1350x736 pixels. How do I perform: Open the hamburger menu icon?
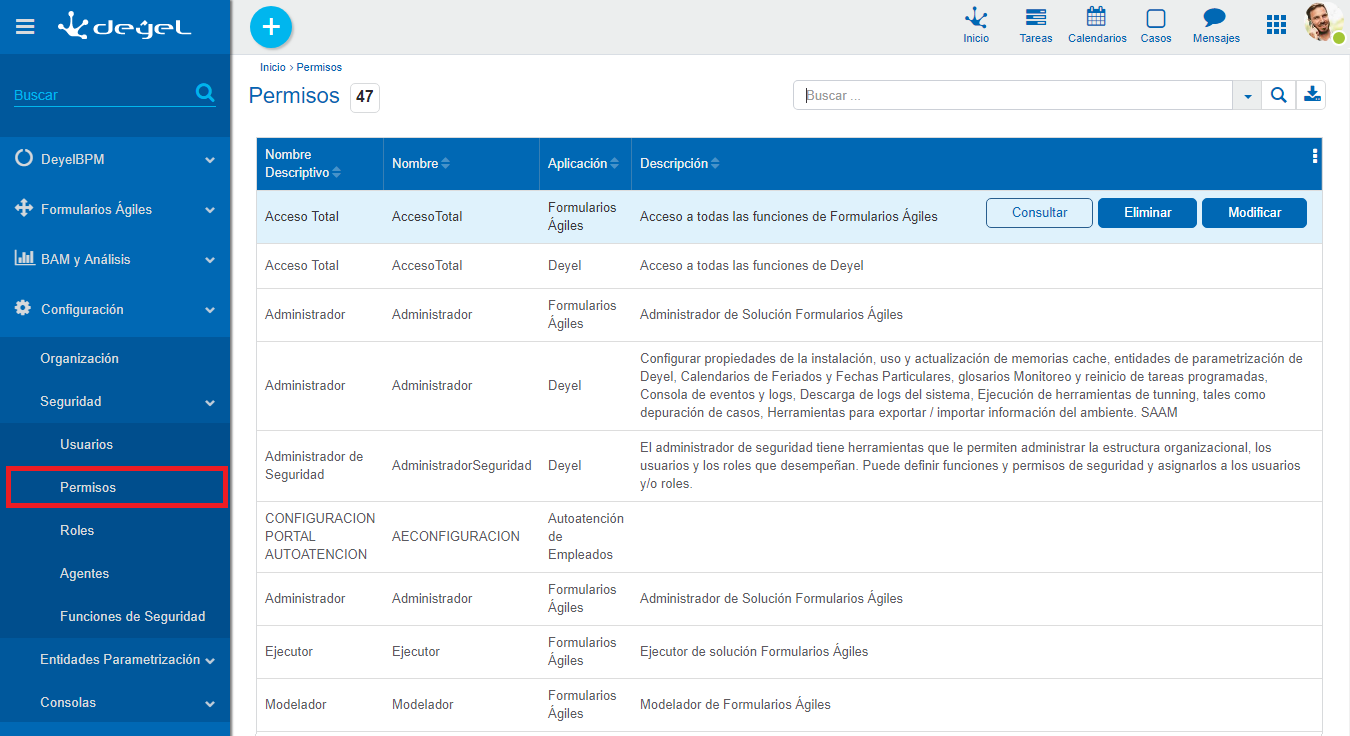click(x=25, y=27)
